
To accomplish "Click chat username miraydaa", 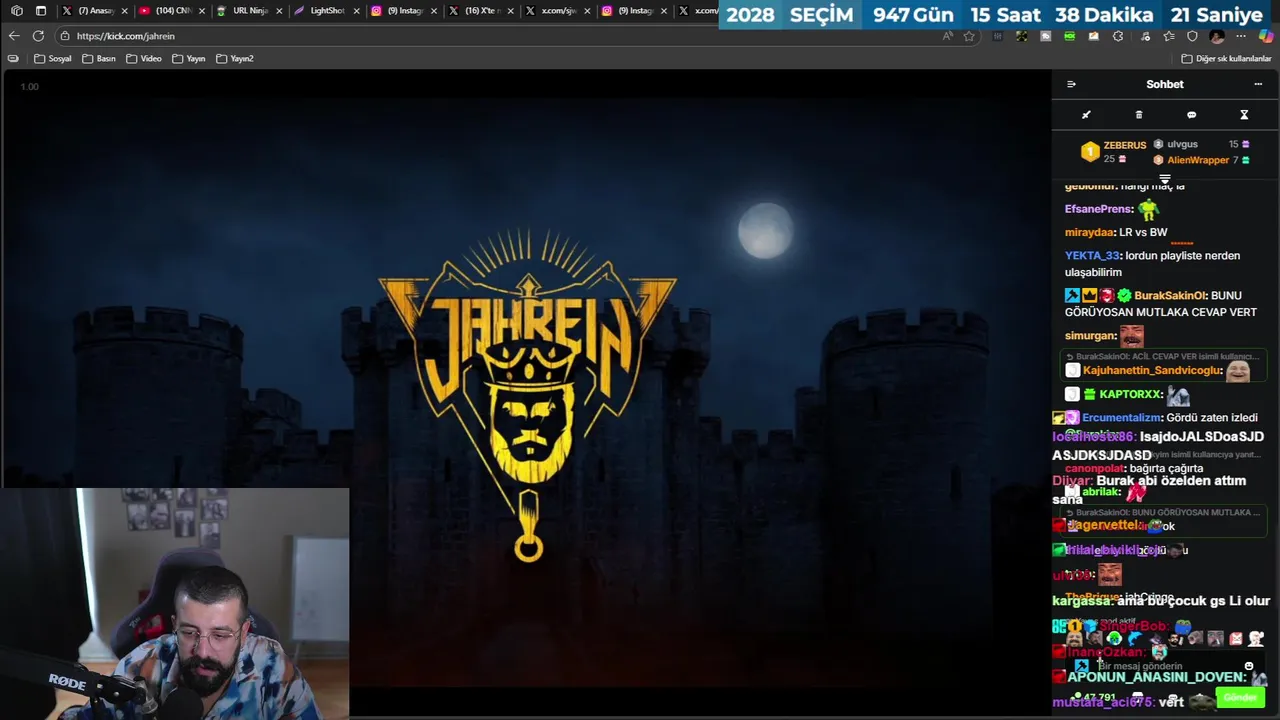I will 1090,232.
